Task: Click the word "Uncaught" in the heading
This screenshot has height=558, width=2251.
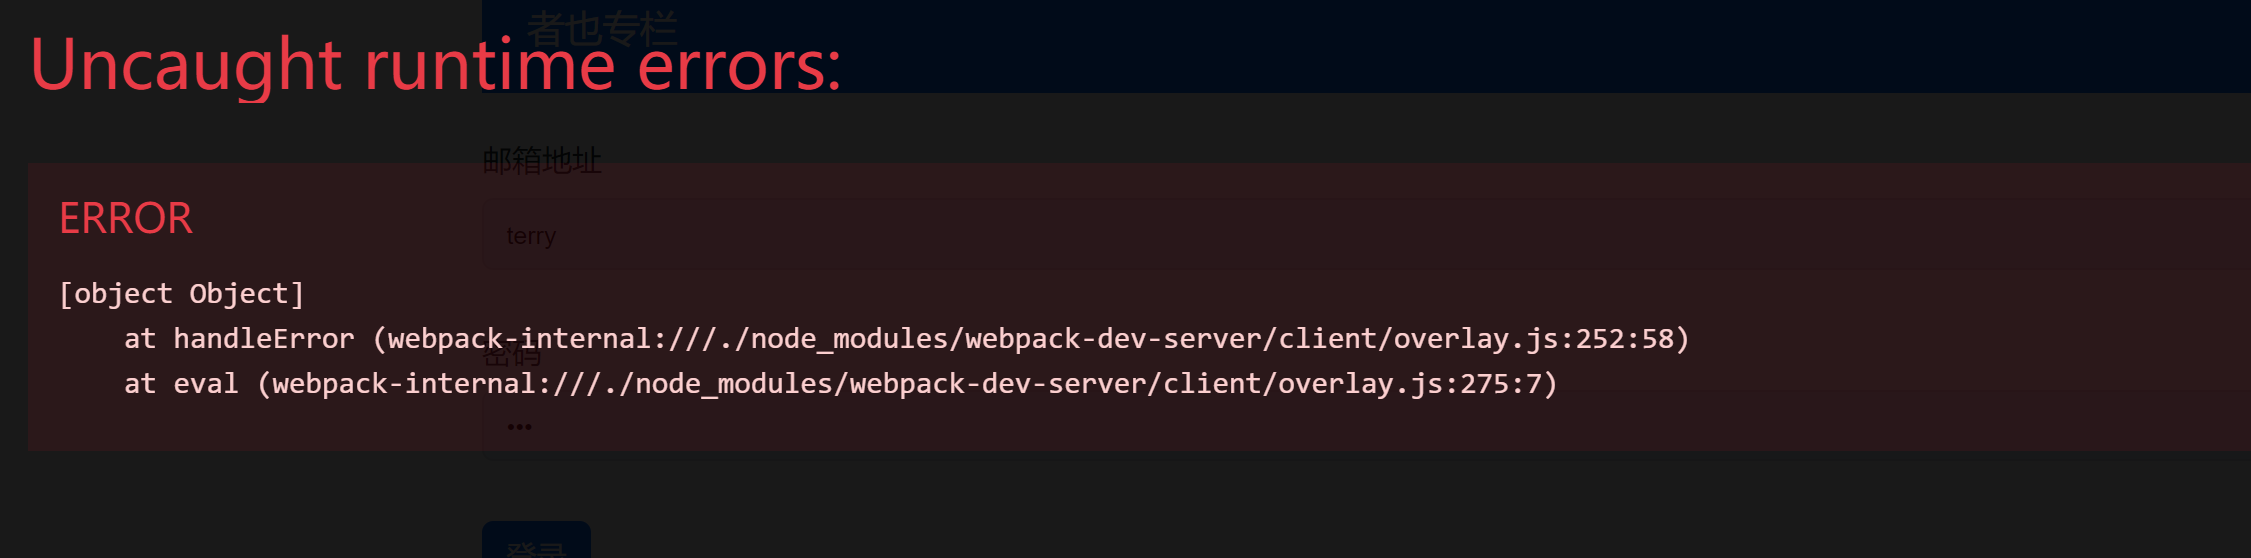Action: (x=186, y=66)
